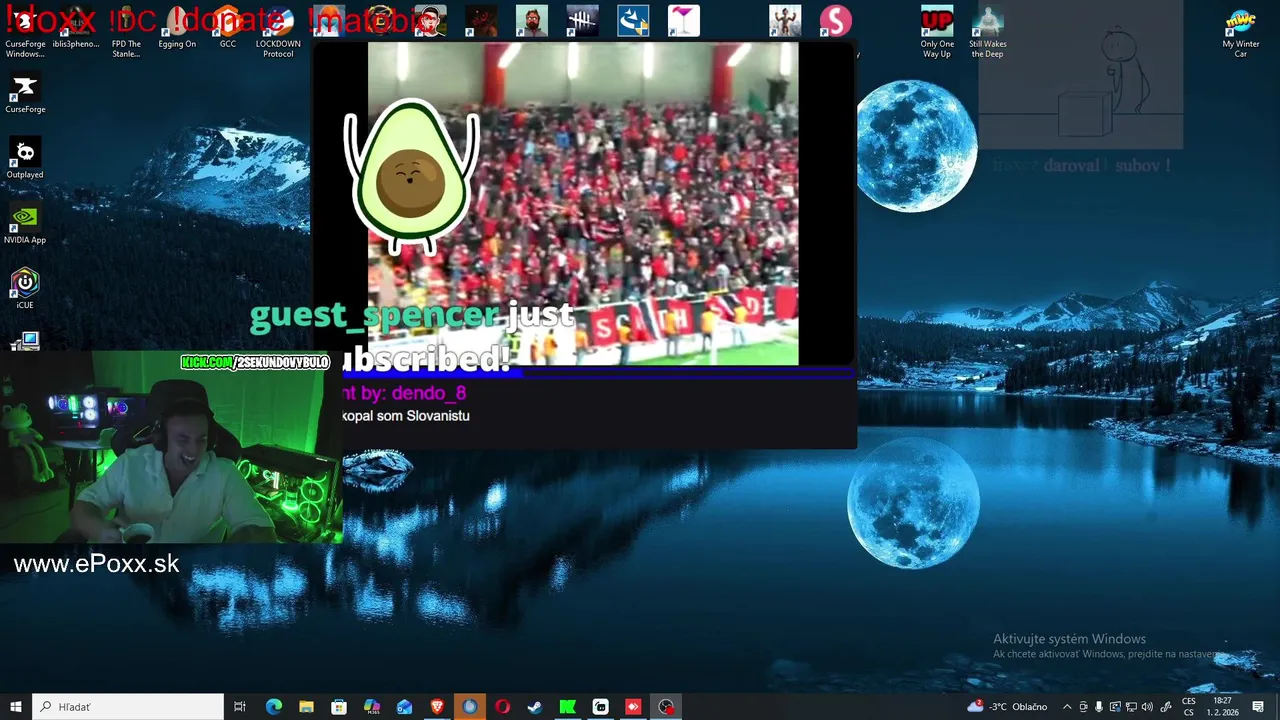The height and width of the screenshot is (720, 1280).
Task: Open the network status tray icon
Action: click(1131, 707)
